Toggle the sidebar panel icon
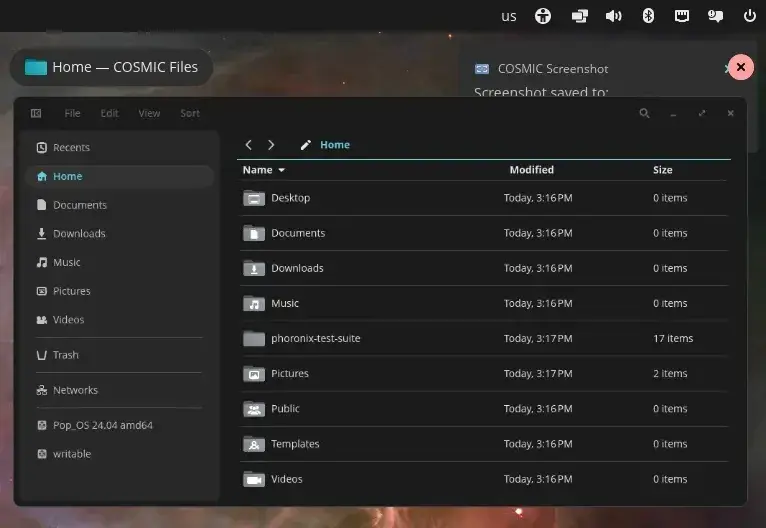 coord(36,113)
